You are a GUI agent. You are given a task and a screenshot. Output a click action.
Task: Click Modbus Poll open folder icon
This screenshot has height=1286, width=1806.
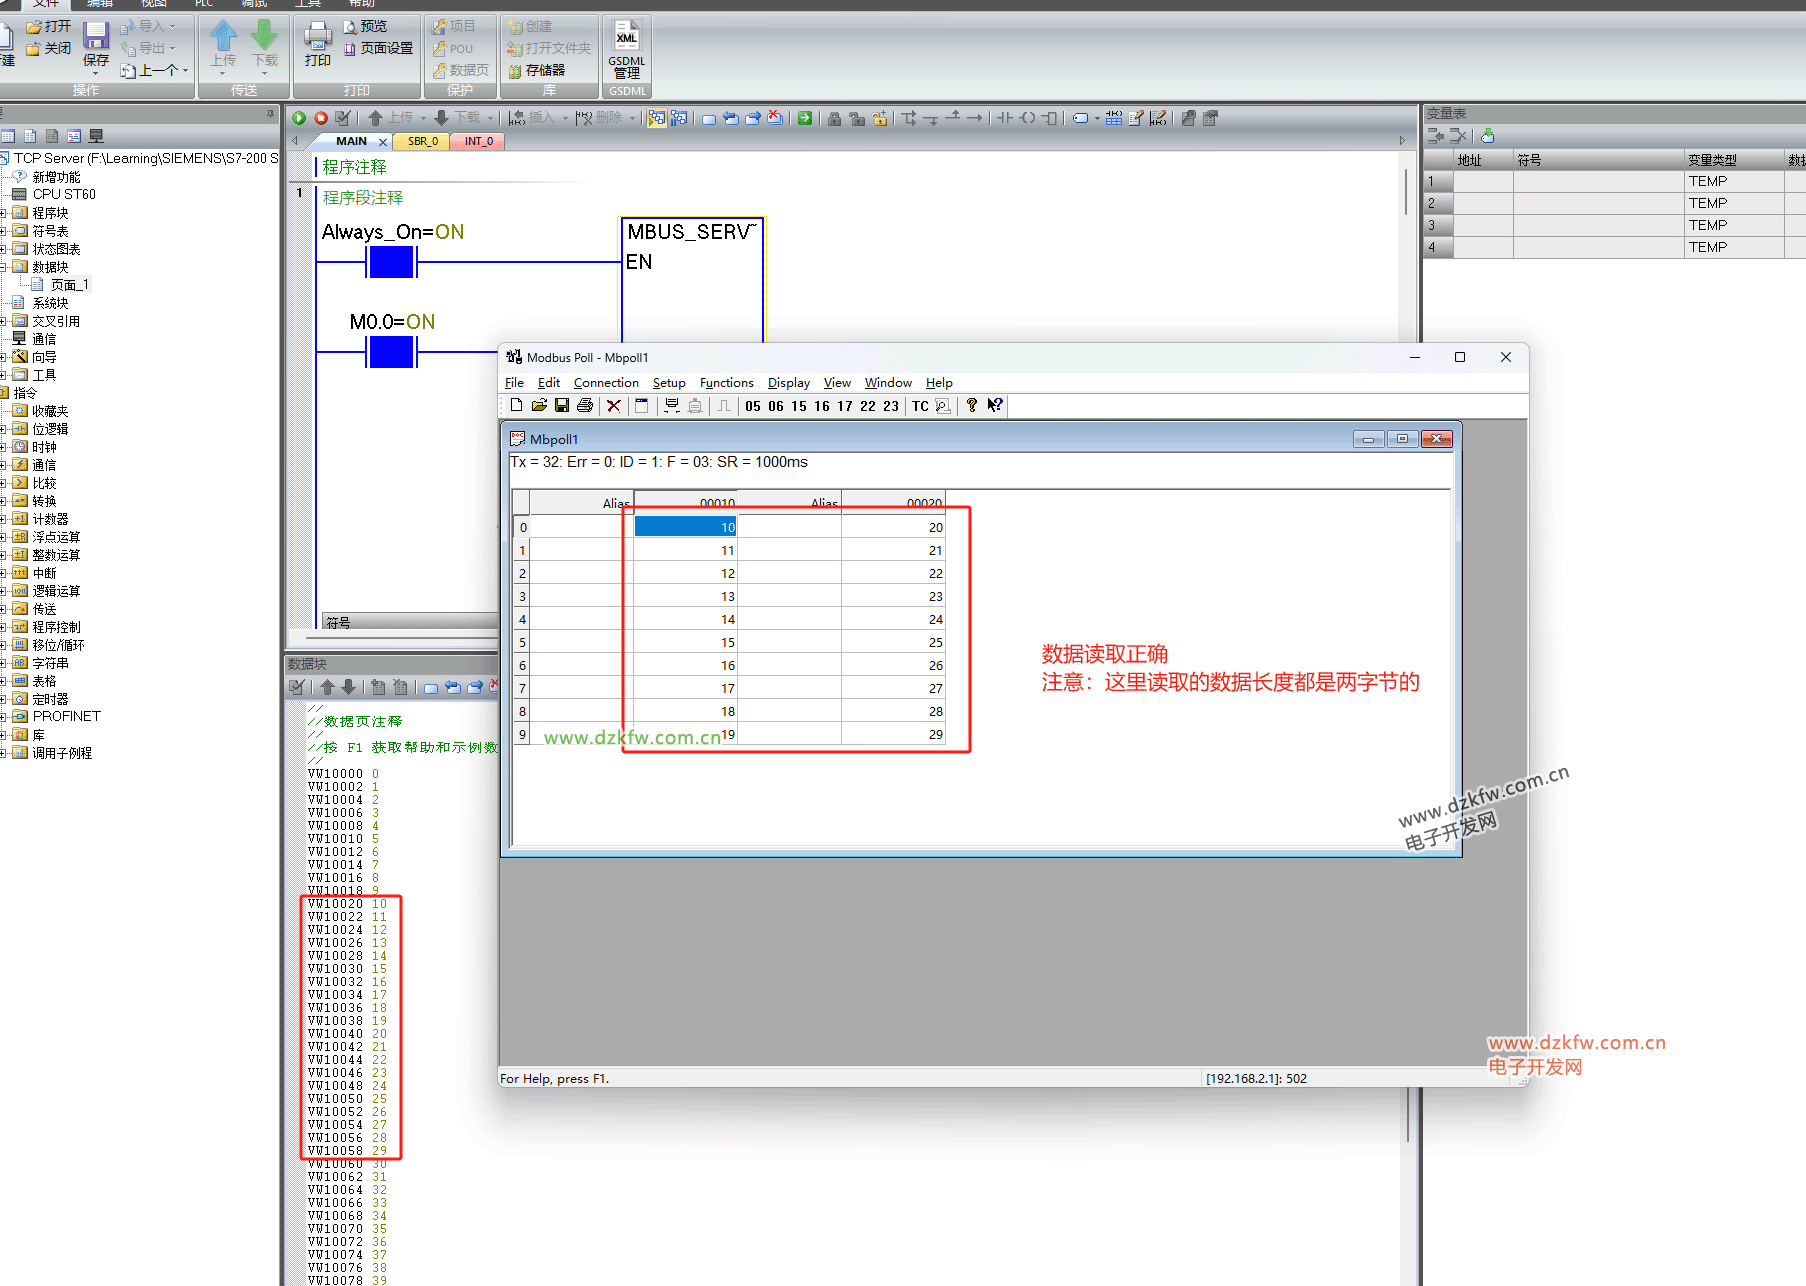tap(539, 406)
